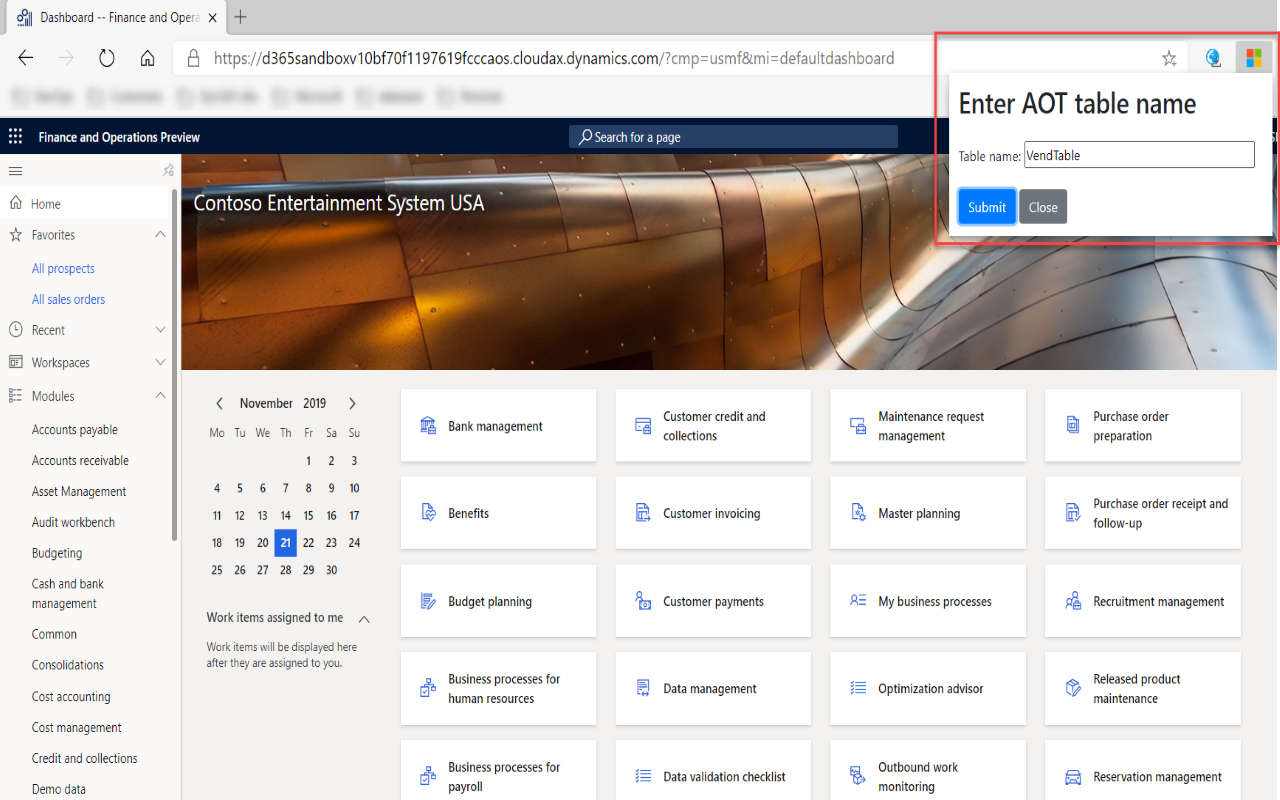1280x800 pixels.
Task: Click the Submit button in the AOT dialog
Action: [x=986, y=207]
